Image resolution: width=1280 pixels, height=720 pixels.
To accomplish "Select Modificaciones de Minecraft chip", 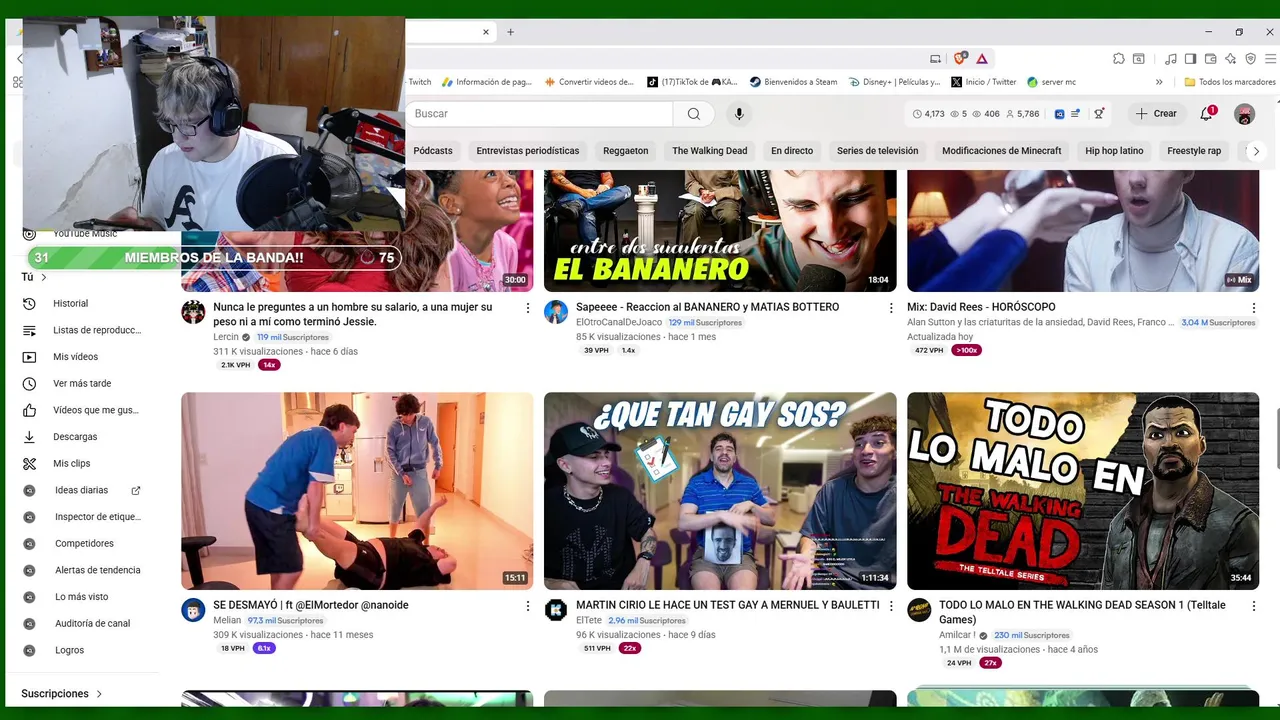I will 1002,151.
